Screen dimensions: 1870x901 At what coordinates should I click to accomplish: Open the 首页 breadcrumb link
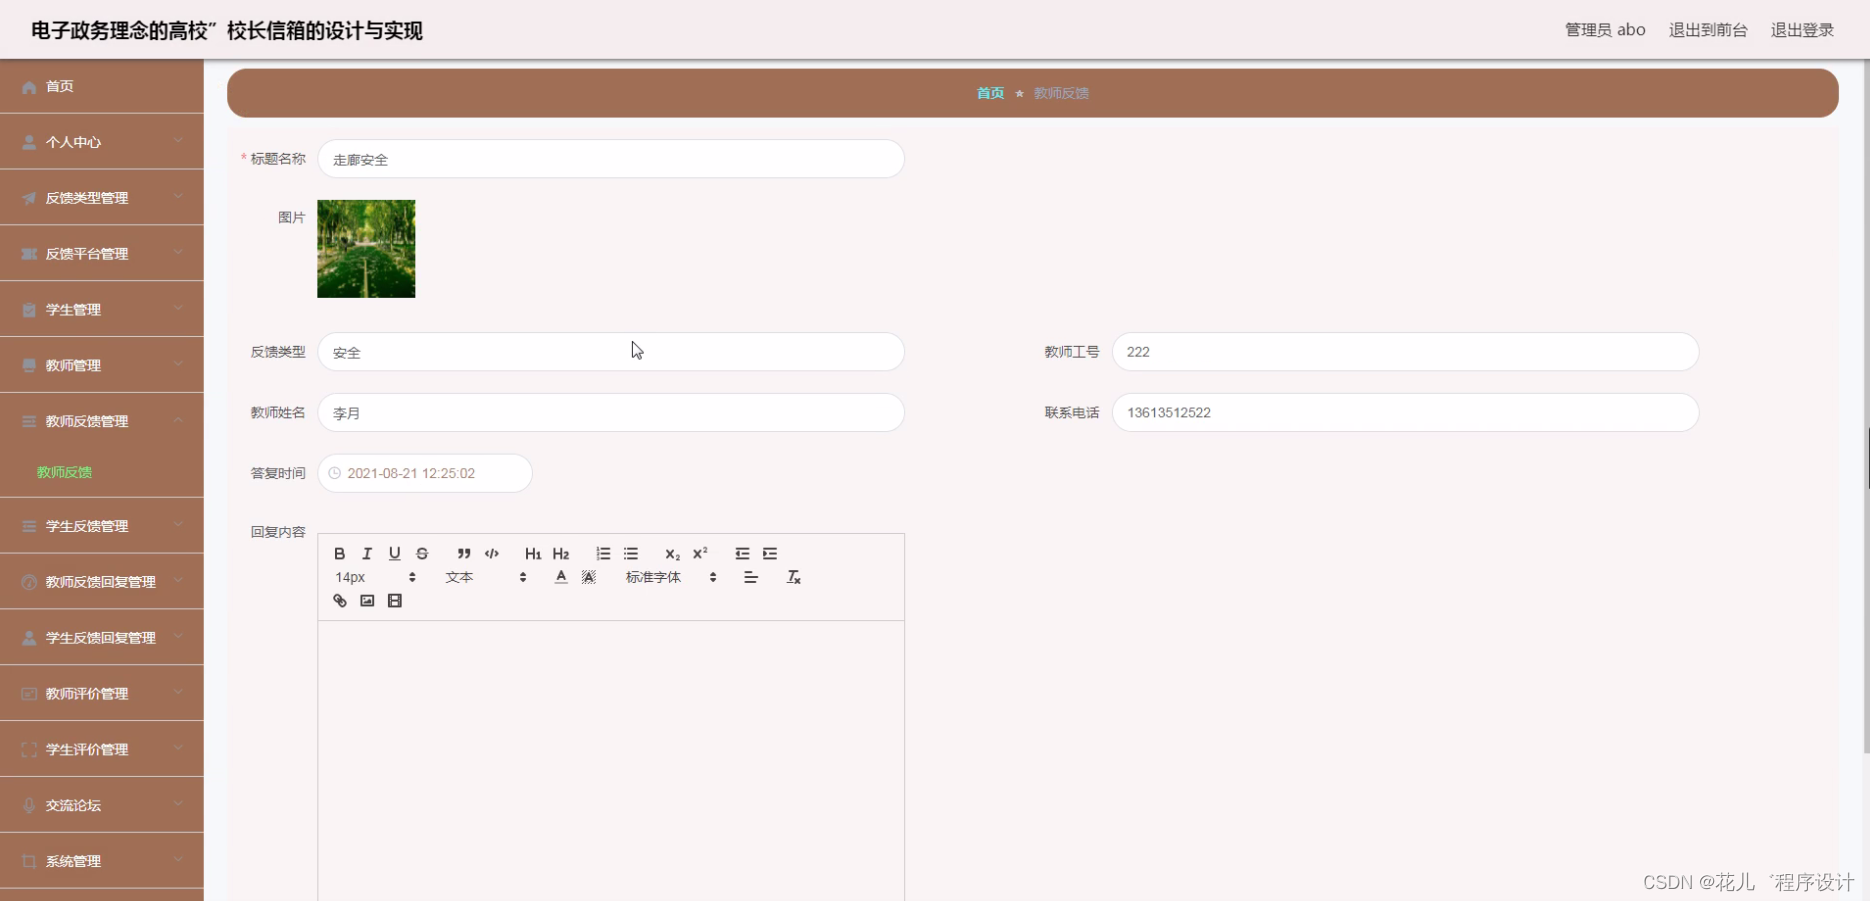pyautogui.click(x=989, y=93)
